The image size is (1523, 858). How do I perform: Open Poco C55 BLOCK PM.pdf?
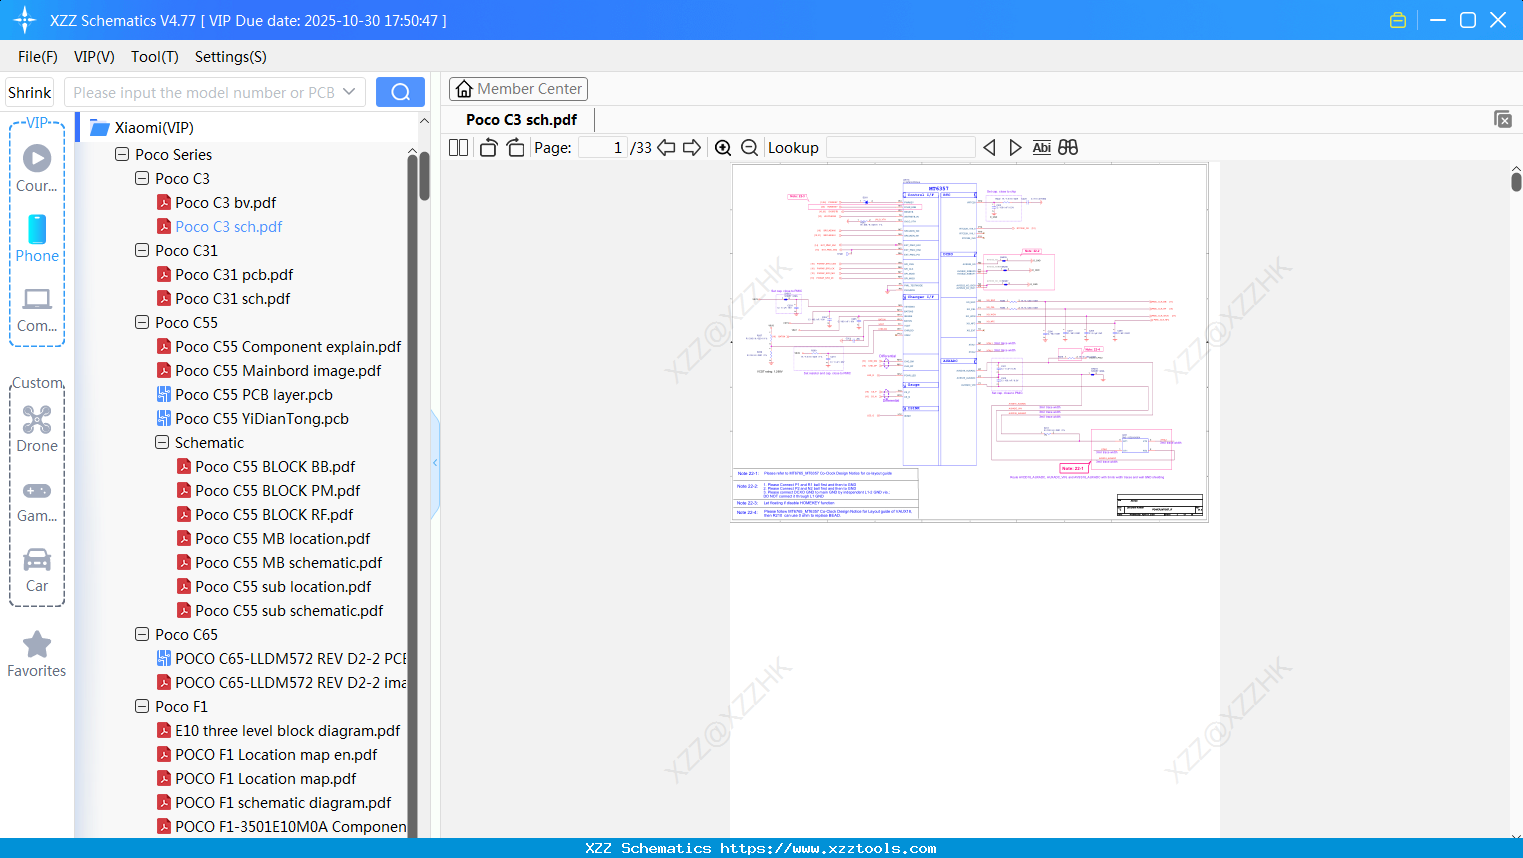click(278, 490)
